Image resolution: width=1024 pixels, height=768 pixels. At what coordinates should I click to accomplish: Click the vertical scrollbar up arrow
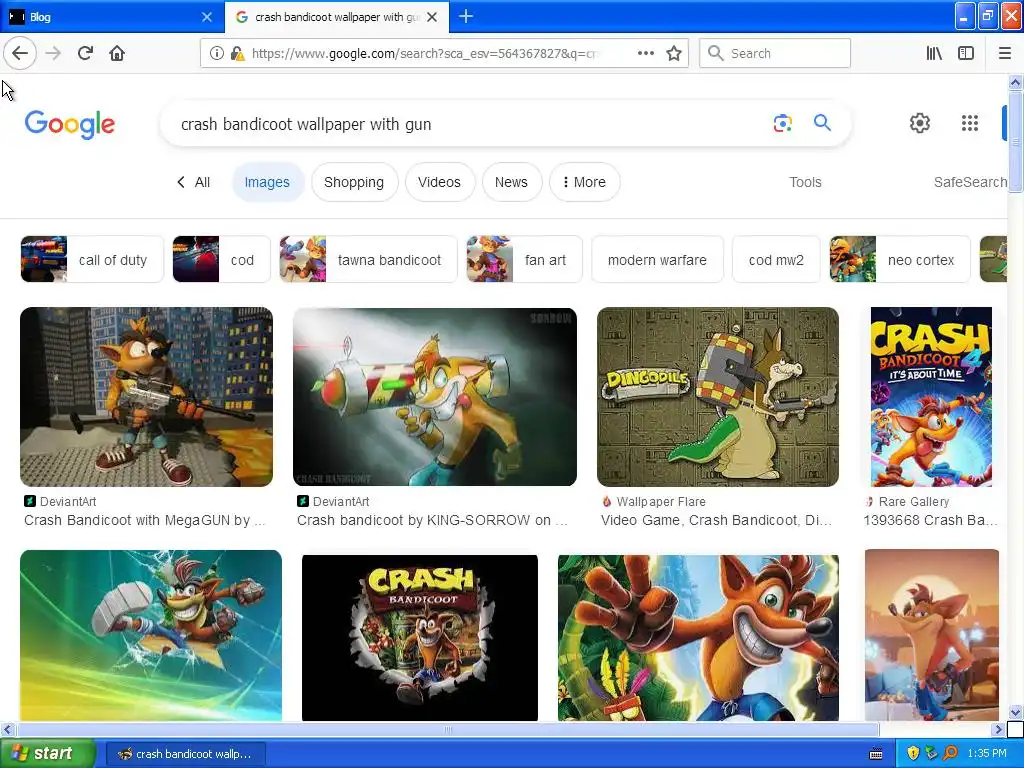[x=1015, y=82]
